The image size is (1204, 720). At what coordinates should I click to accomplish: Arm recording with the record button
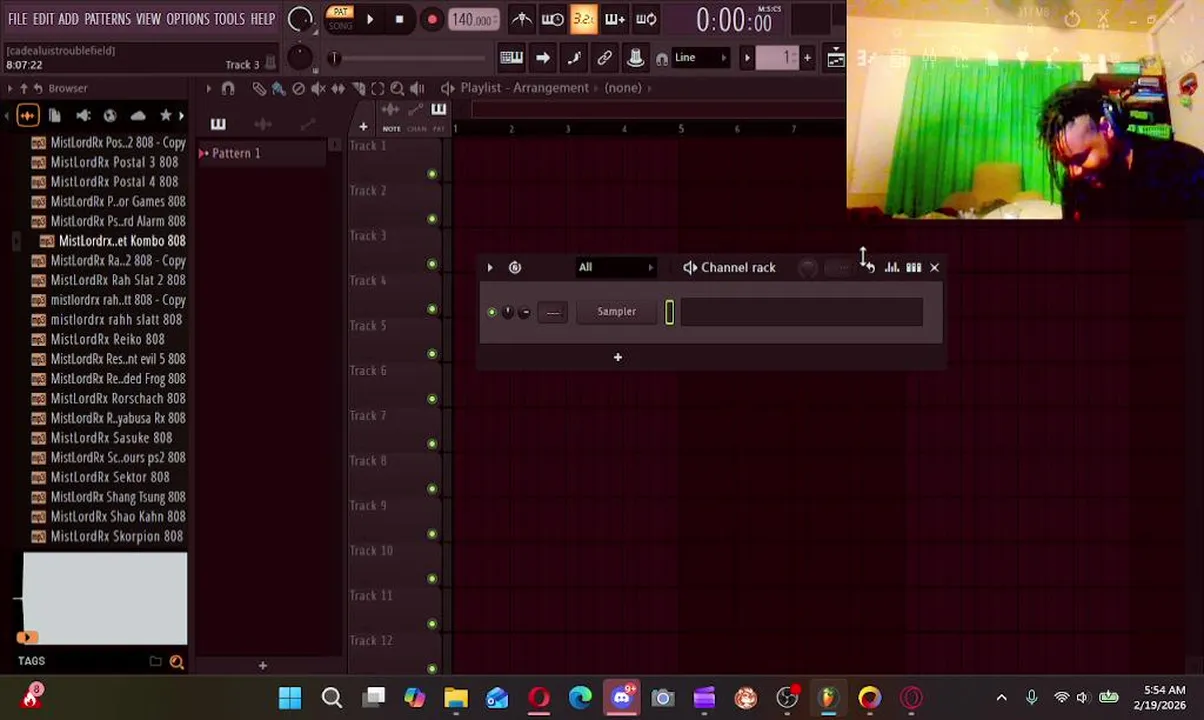point(431,19)
